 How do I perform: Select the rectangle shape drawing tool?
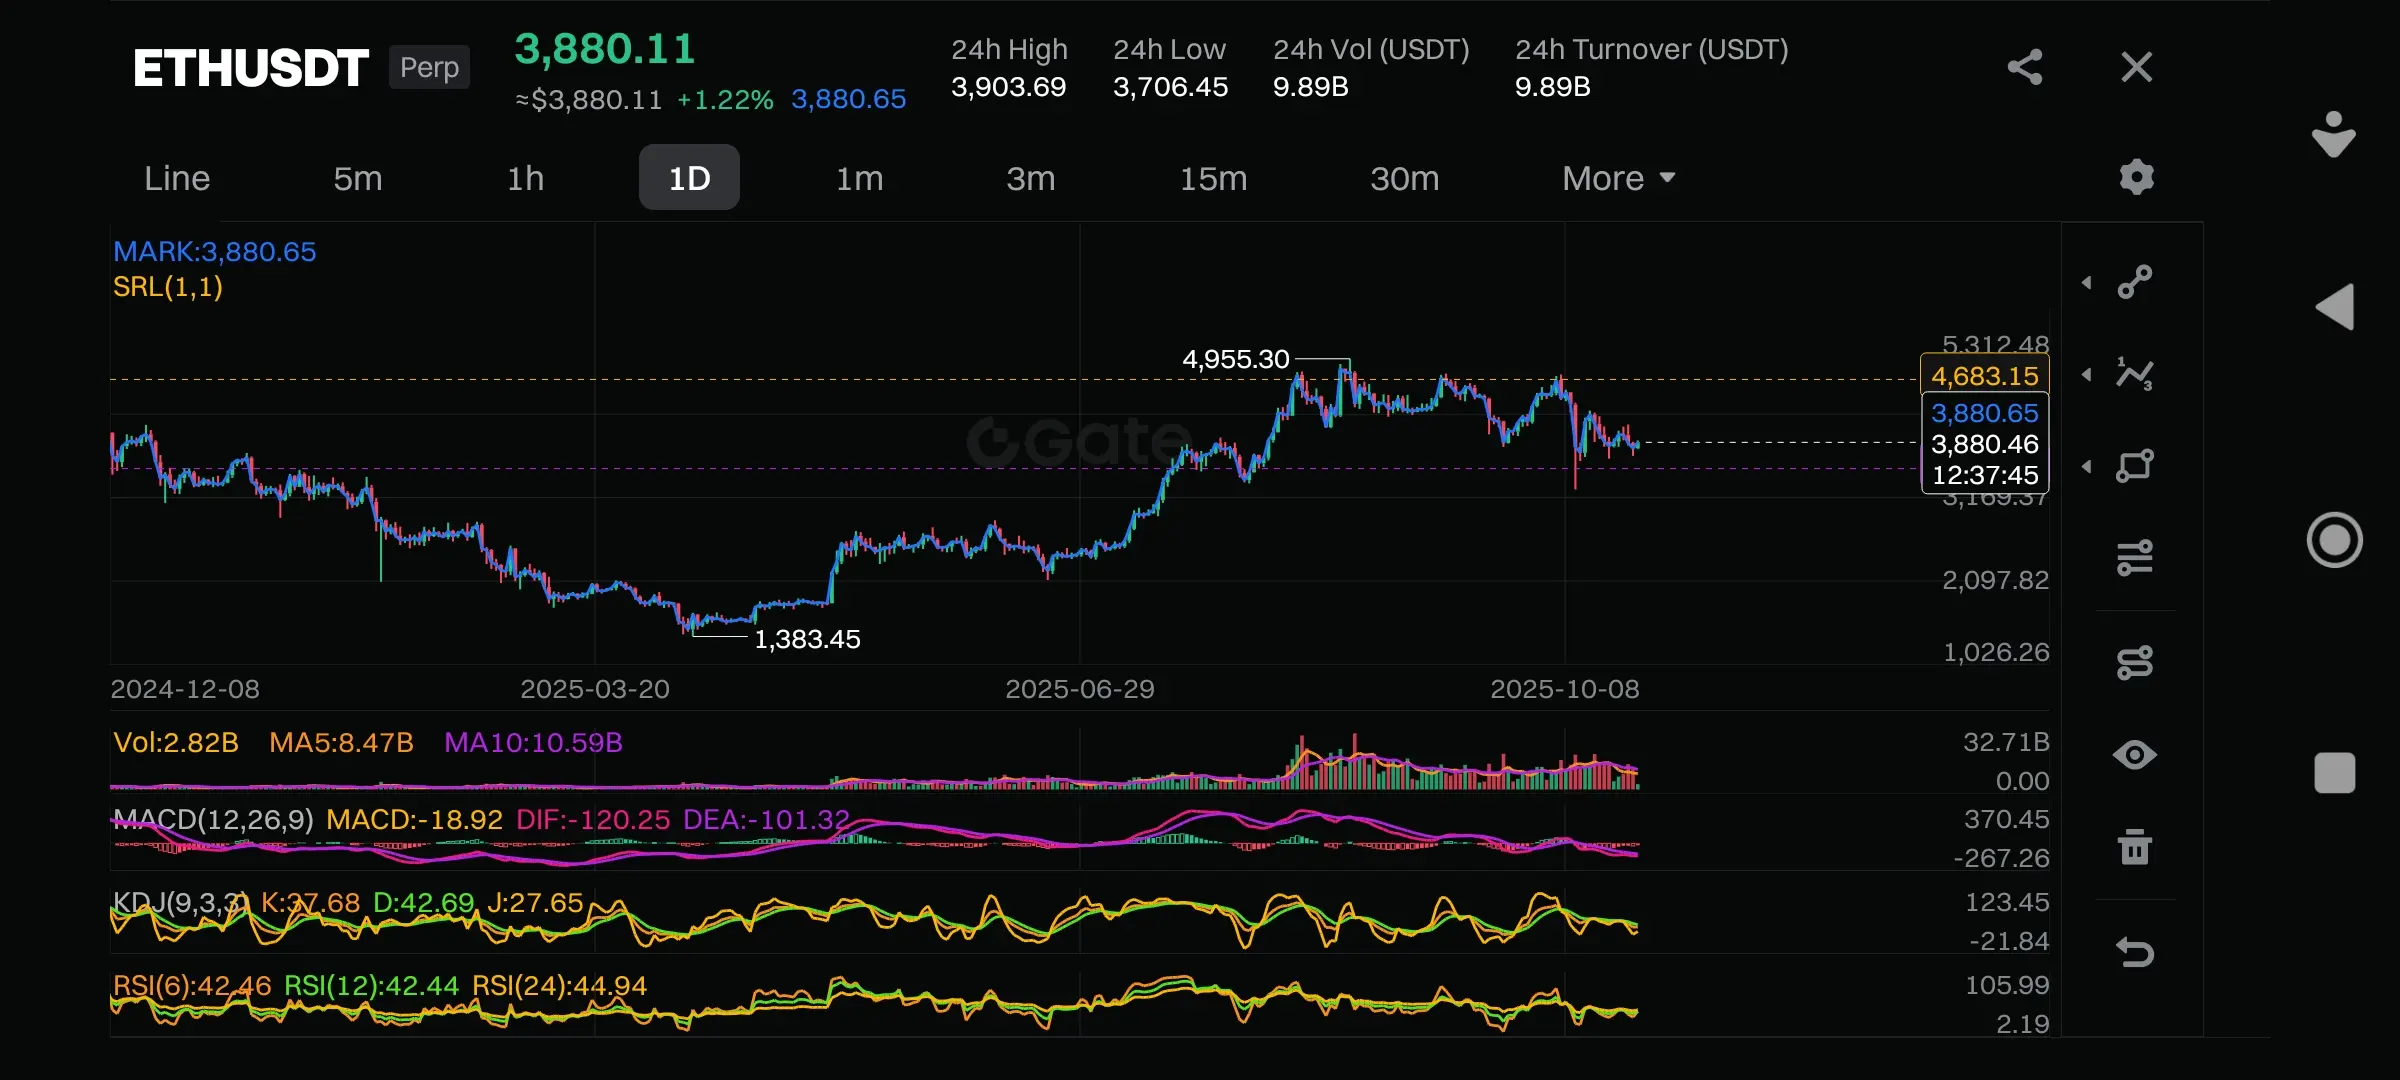tap(2135, 466)
